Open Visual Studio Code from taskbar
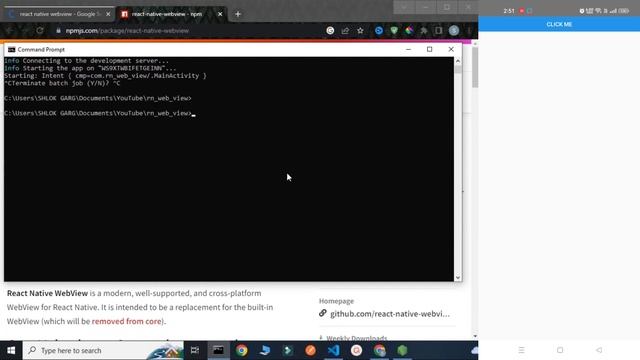Screen dimensions: 640x360 click(x=333, y=350)
